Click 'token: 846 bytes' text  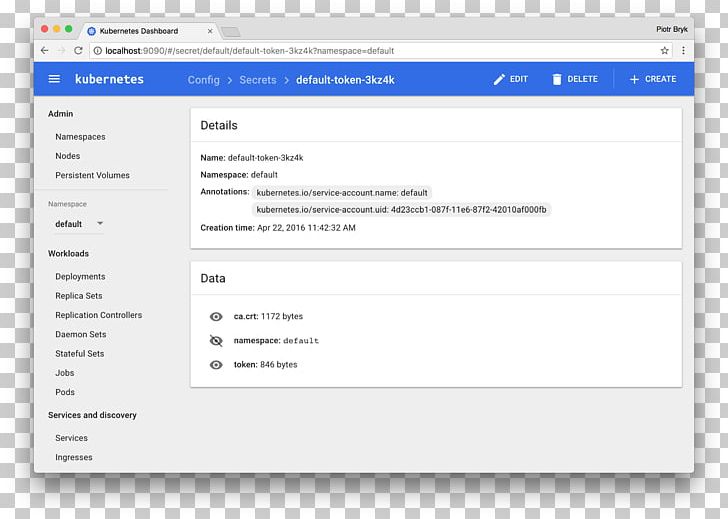click(266, 365)
